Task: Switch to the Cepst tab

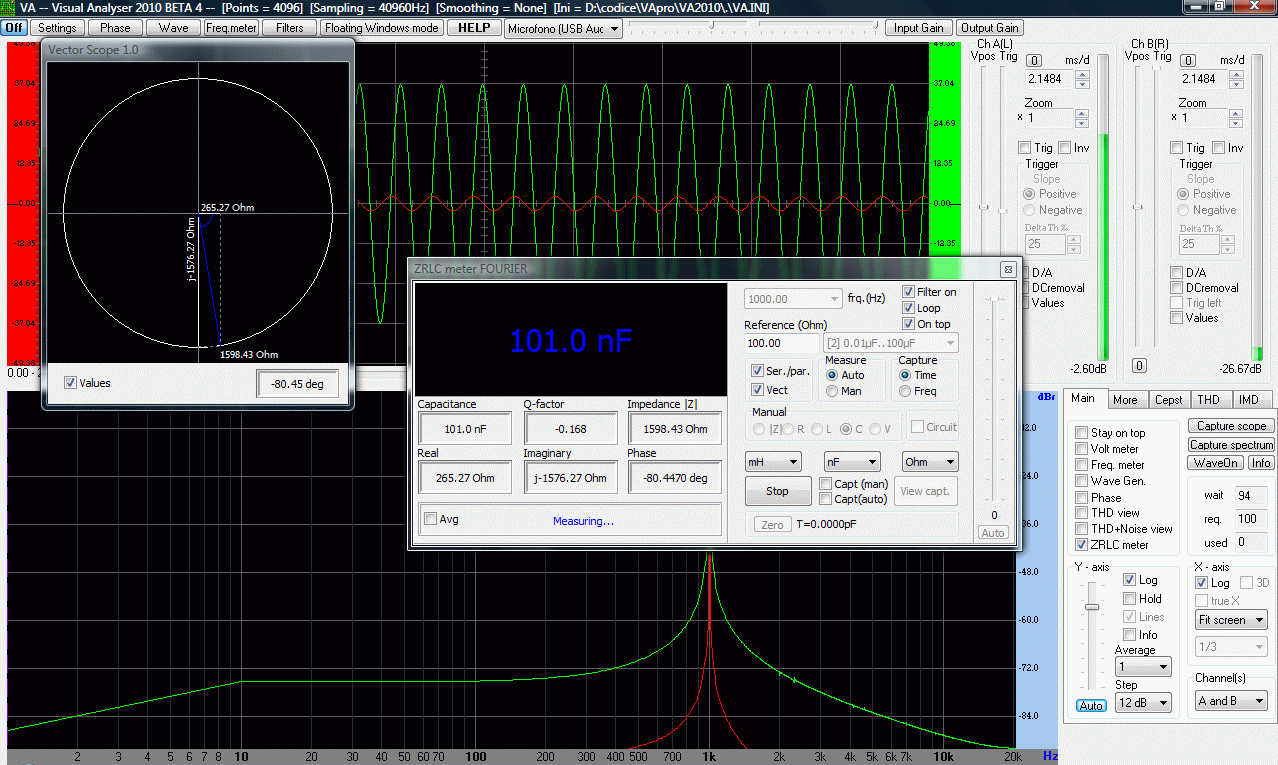Action: (x=1168, y=400)
